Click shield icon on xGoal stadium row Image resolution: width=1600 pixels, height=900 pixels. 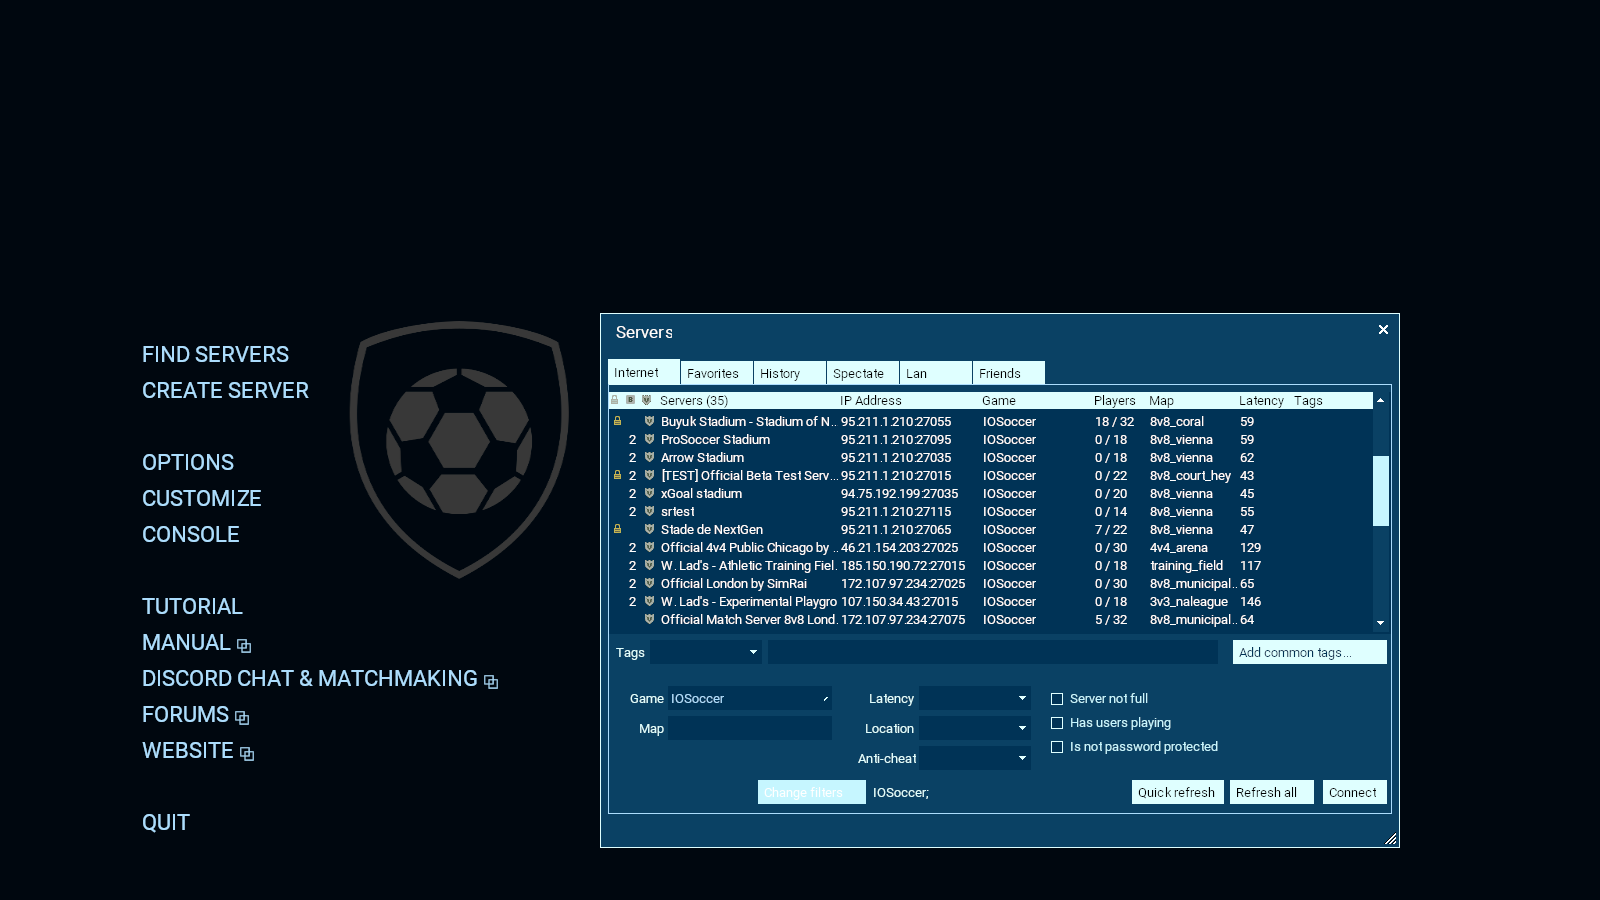(649, 493)
